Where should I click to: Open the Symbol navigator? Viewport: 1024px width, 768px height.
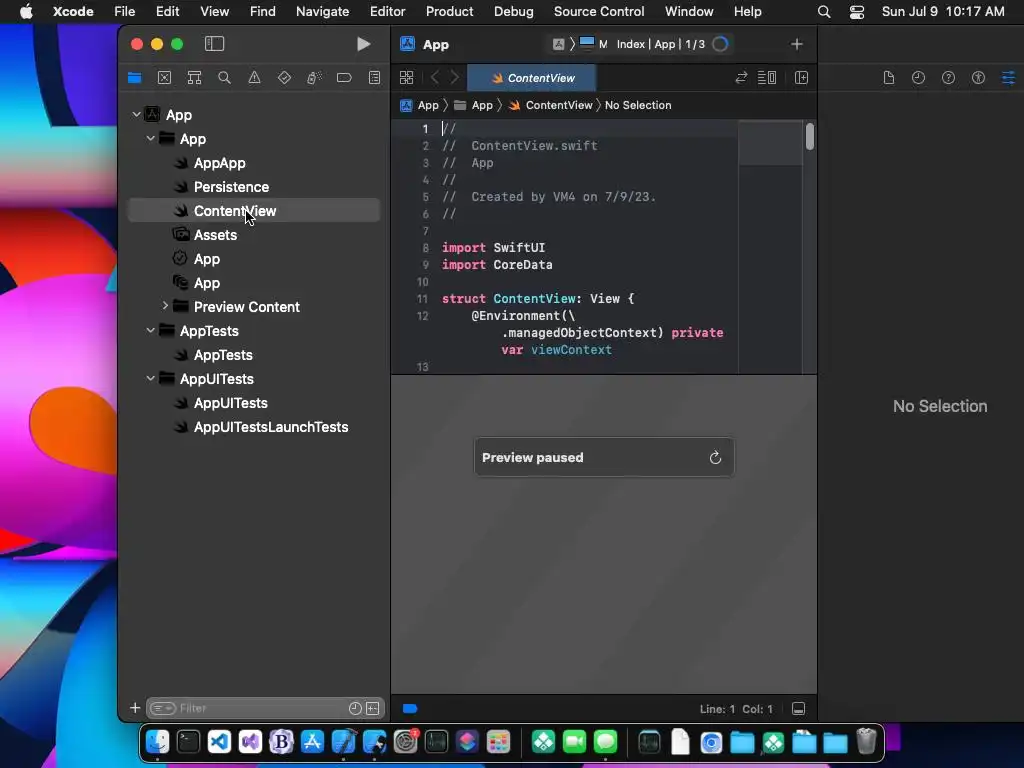[x=194, y=78]
